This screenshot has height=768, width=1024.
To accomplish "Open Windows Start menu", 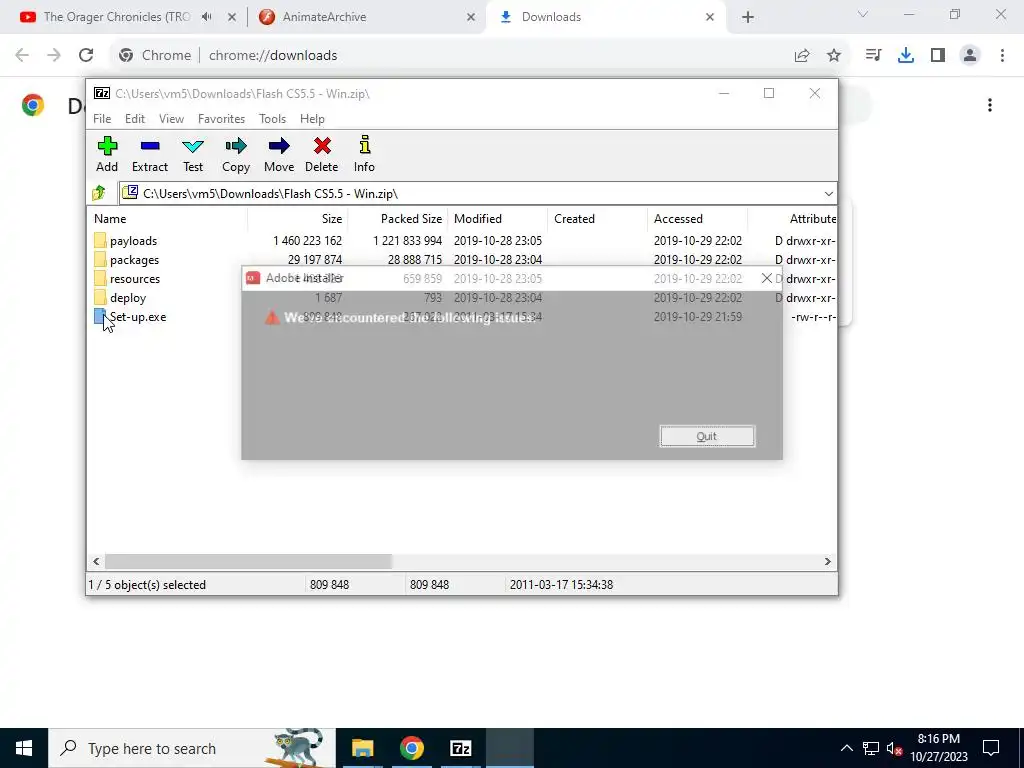I will [x=24, y=748].
